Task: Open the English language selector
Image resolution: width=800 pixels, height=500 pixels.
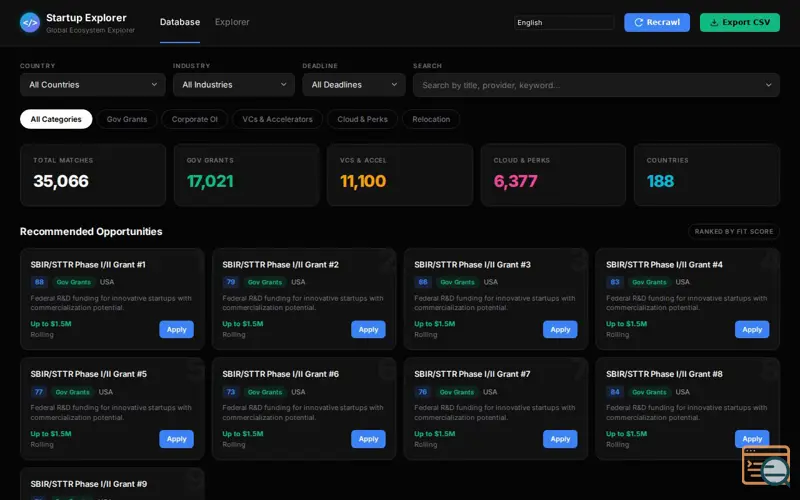Action: (x=564, y=22)
